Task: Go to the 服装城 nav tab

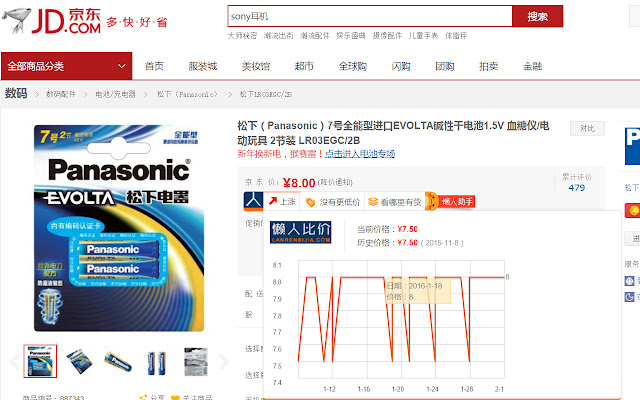Action: click(203, 66)
